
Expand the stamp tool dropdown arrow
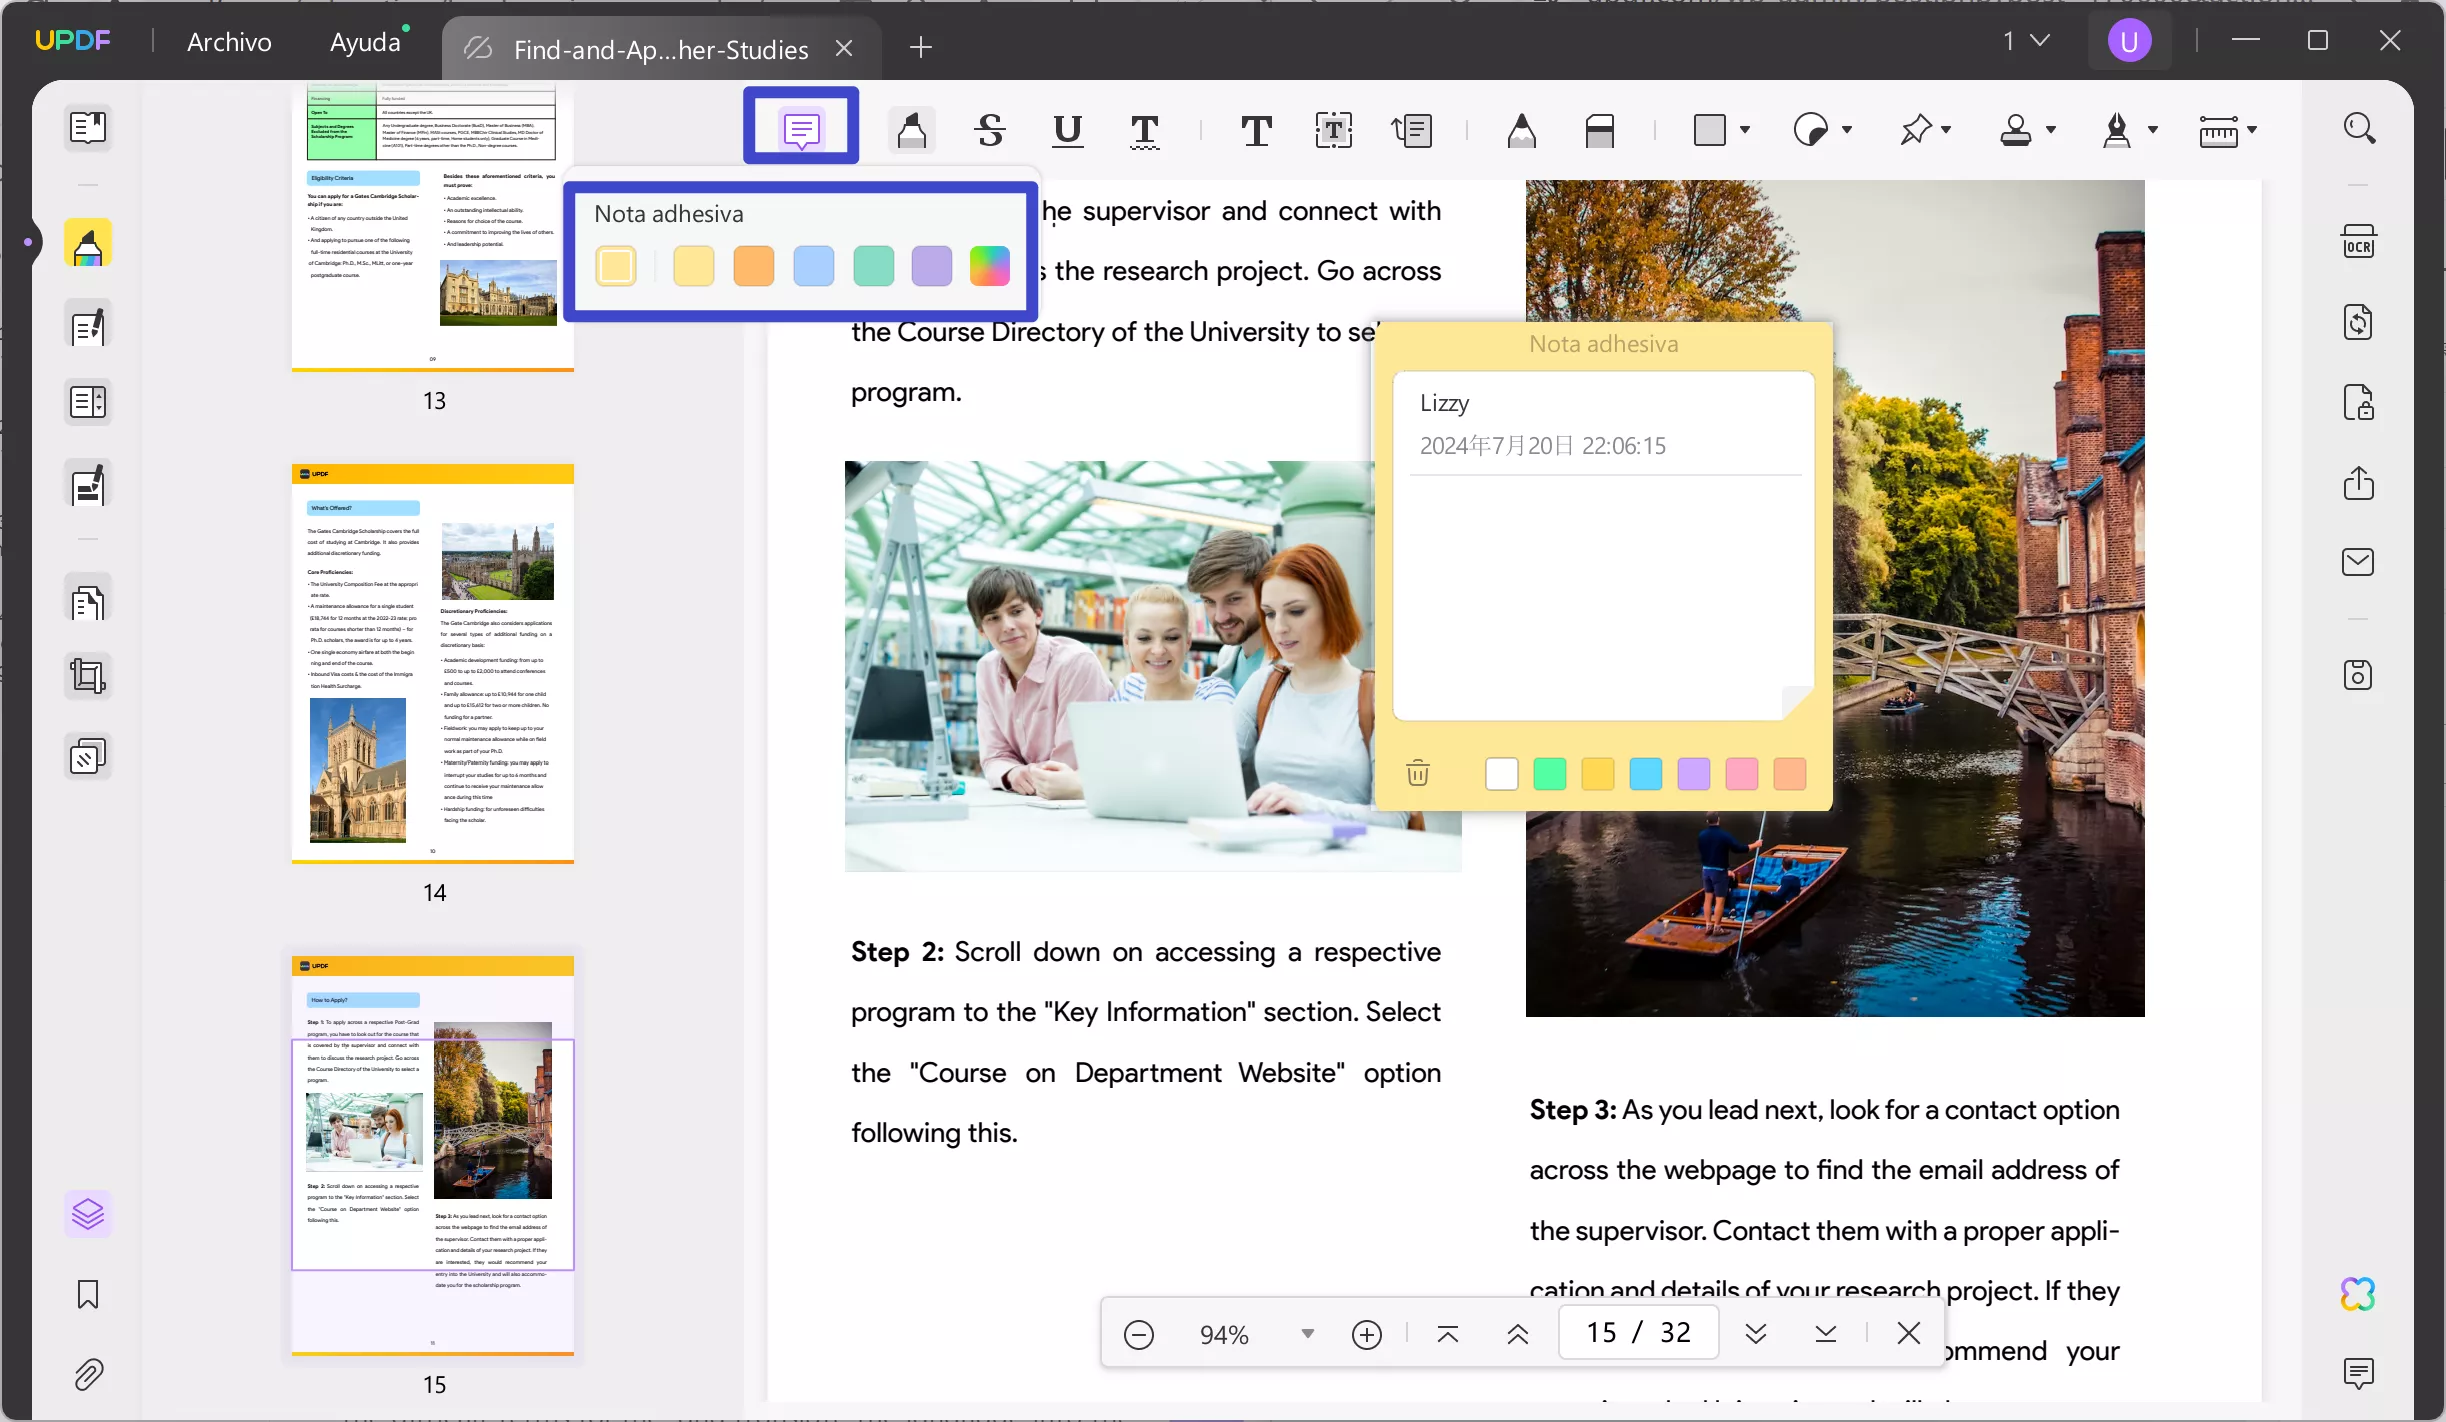(2051, 130)
